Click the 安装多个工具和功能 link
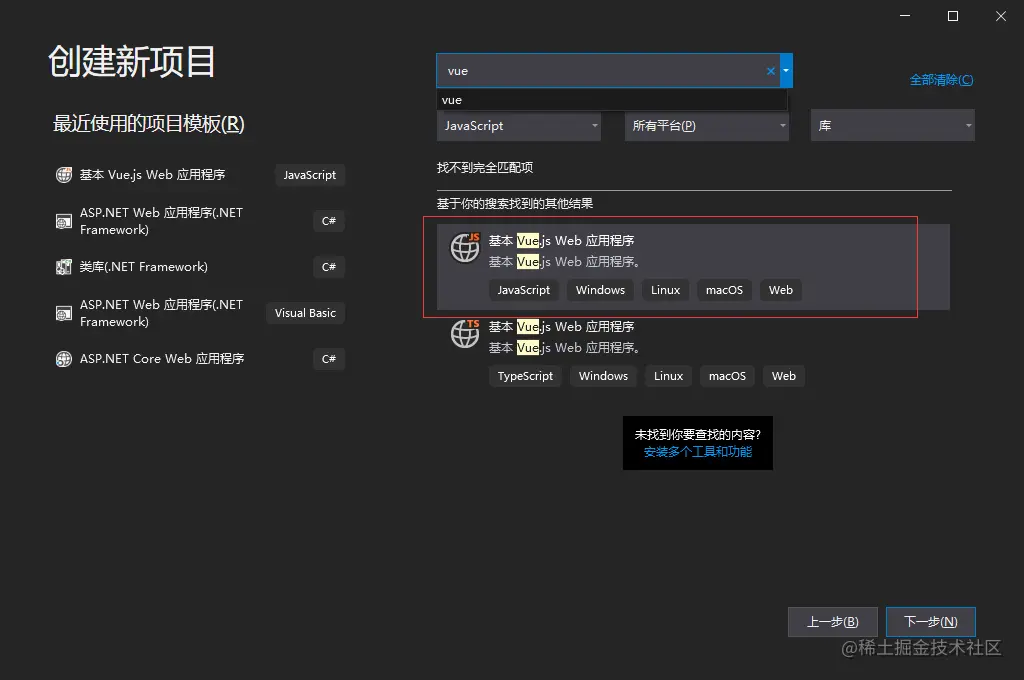 [697, 452]
